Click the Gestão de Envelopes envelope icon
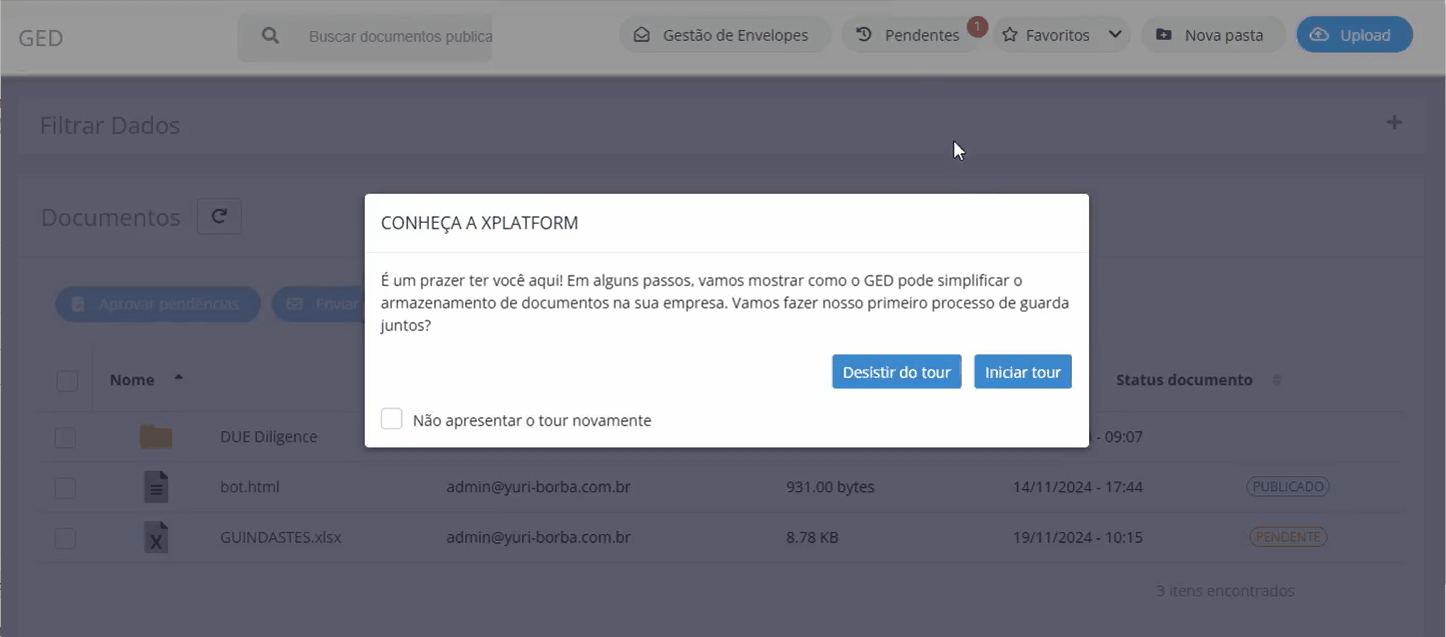 [642, 35]
